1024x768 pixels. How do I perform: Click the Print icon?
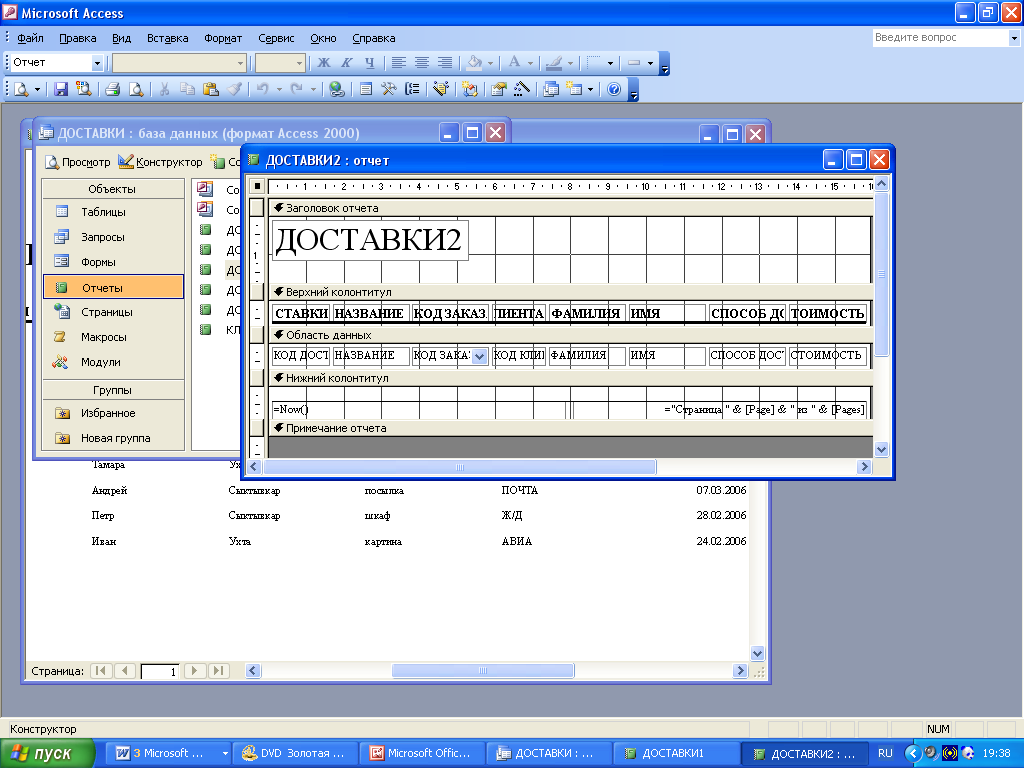tap(113, 89)
